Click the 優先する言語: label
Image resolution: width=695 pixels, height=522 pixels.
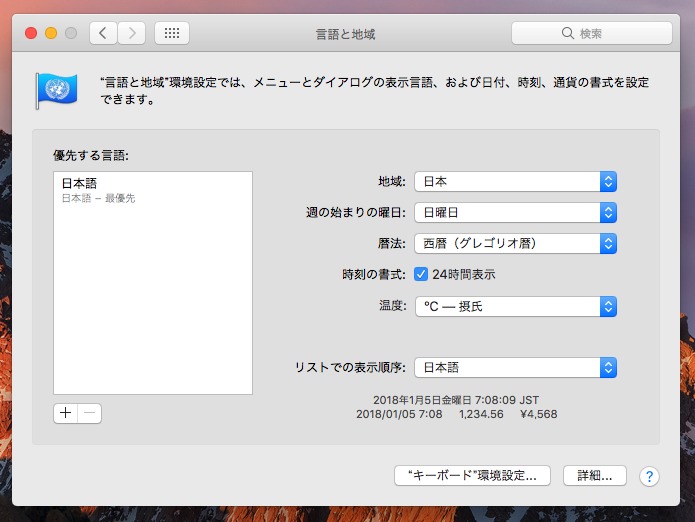point(91,156)
